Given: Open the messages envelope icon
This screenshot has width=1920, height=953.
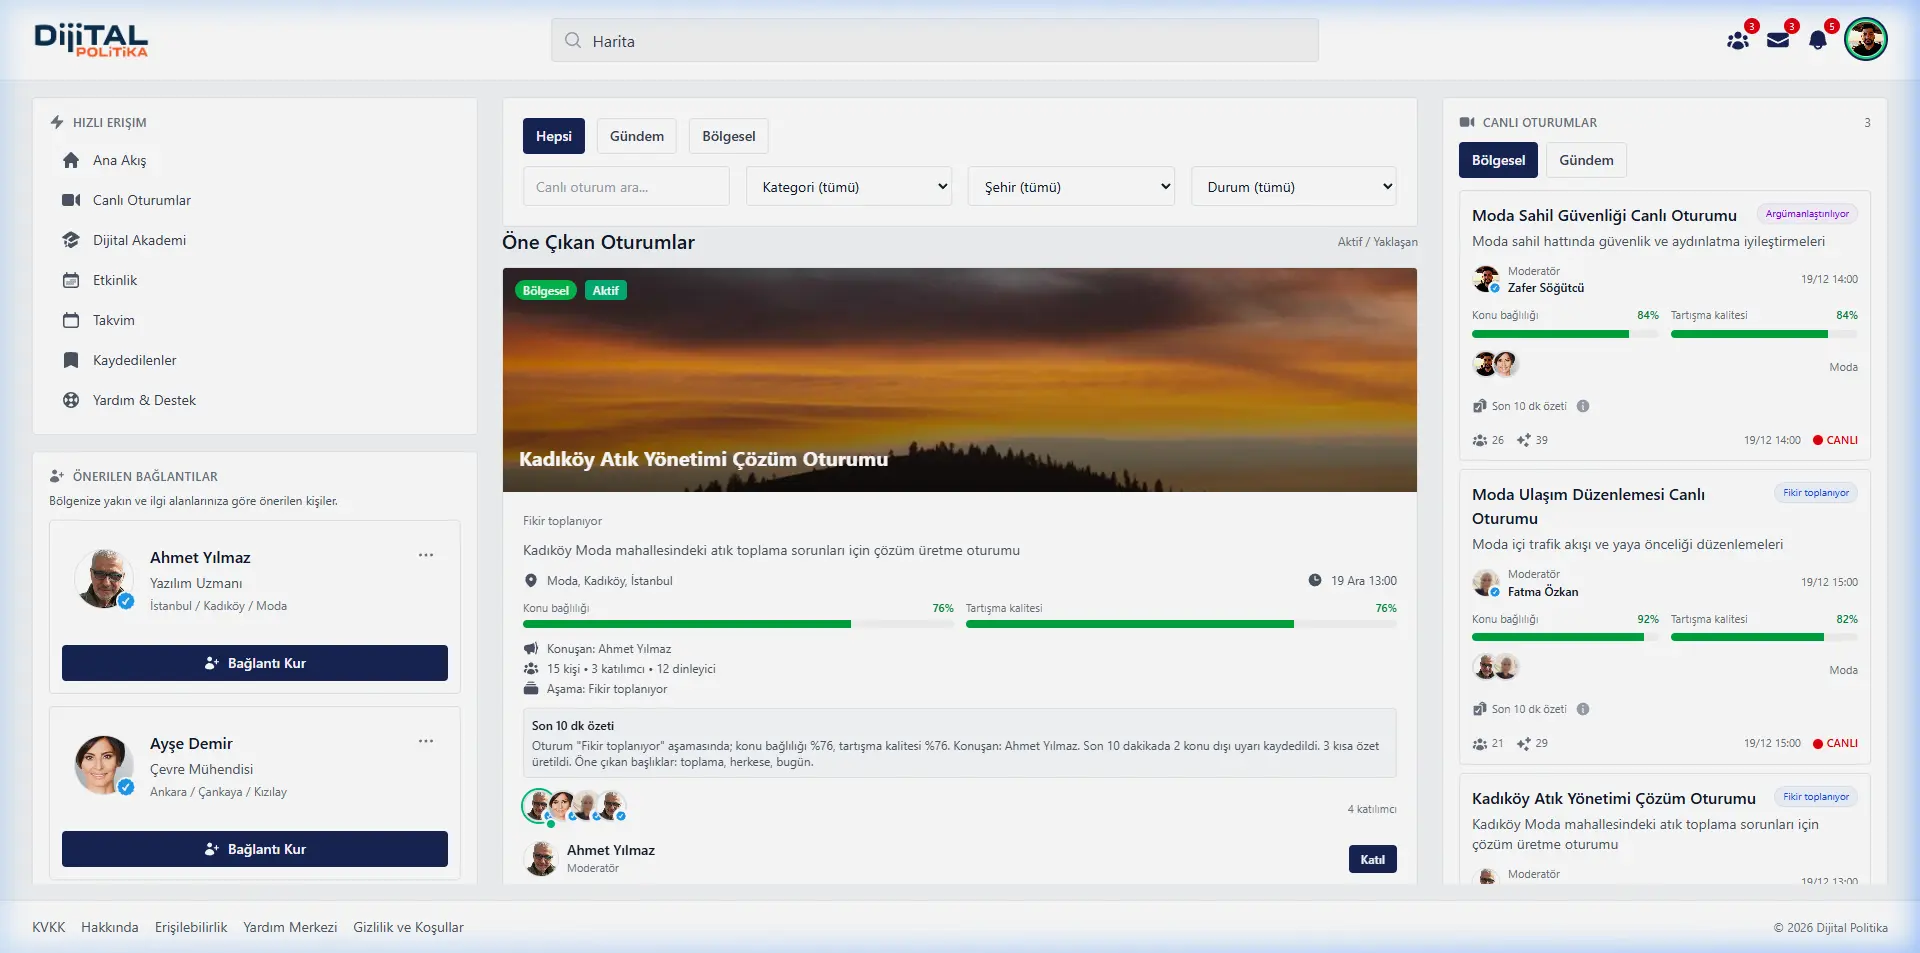Looking at the screenshot, I should click(1778, 41).
